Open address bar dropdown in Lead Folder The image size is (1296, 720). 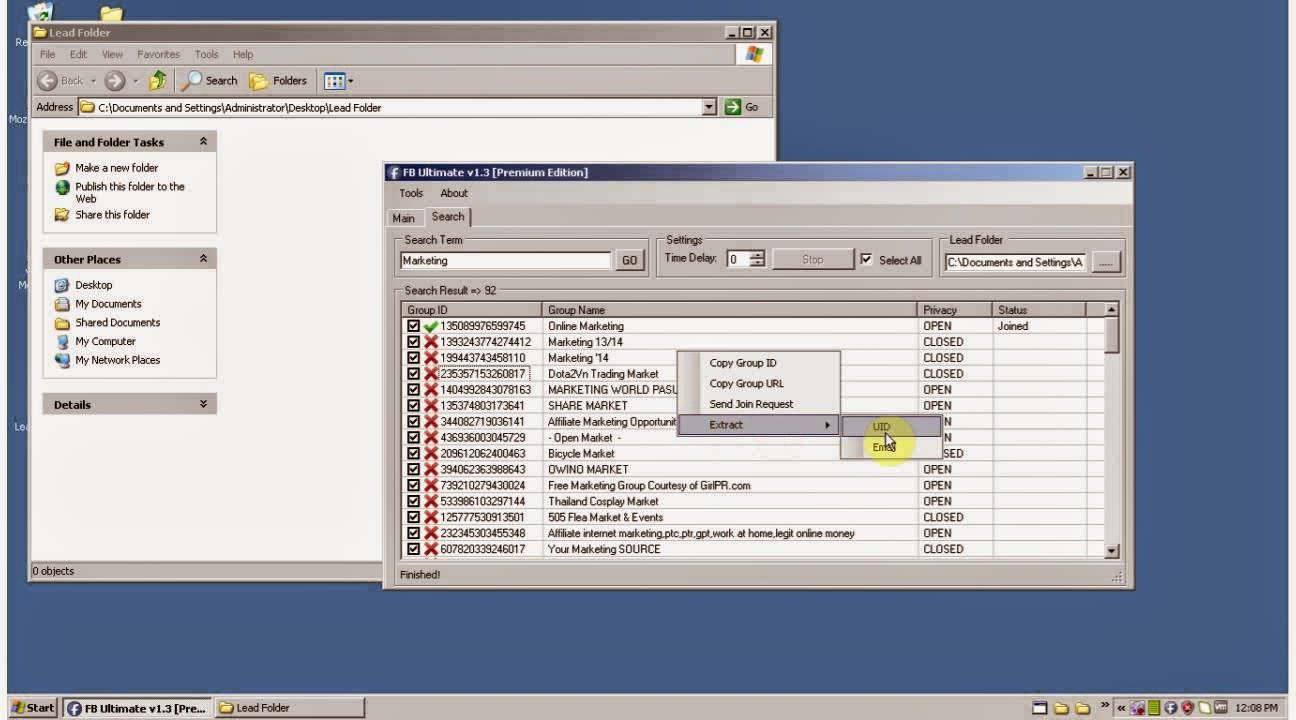(x=710, y=107)
